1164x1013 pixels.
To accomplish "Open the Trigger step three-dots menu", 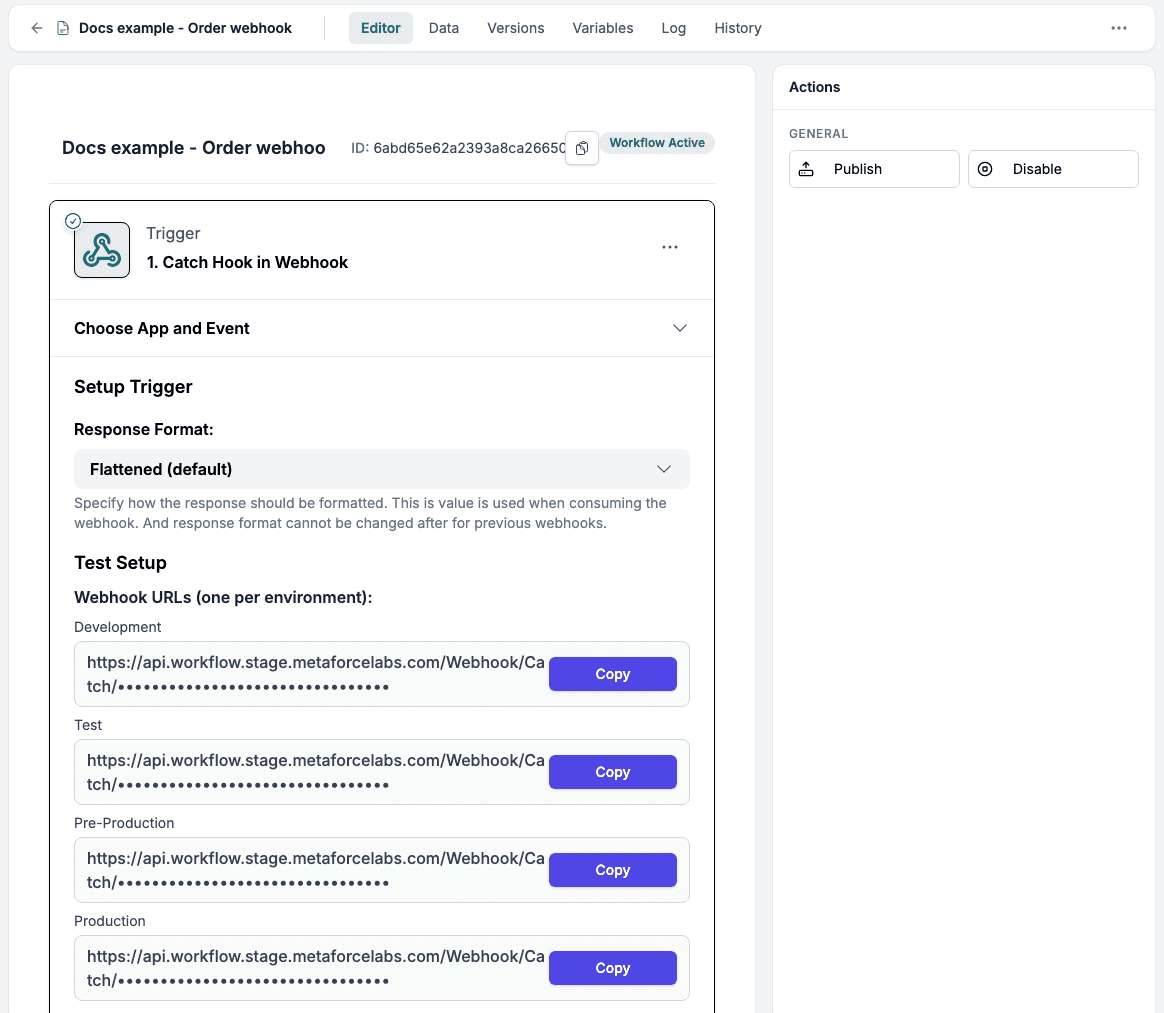I will click(x=670, y=247).
